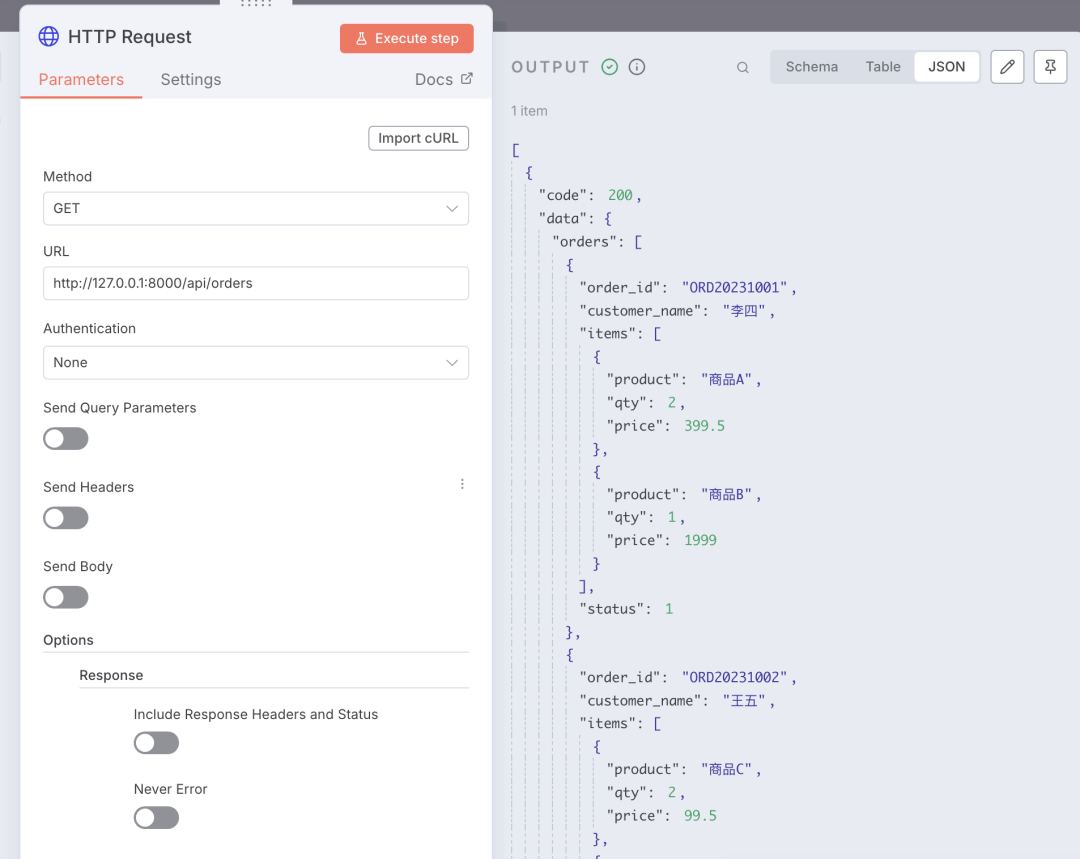The width and height of the screenshot is (1080, 859).
Task: Click the three-dot menu beside Send Headers
Action: coord(462,484)
